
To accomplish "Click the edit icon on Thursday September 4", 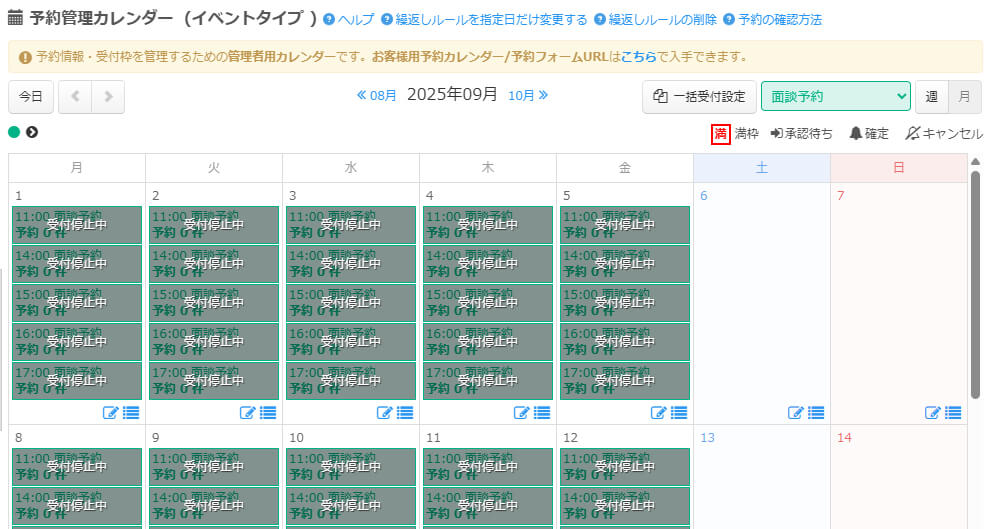I will [x=522, y=412].
